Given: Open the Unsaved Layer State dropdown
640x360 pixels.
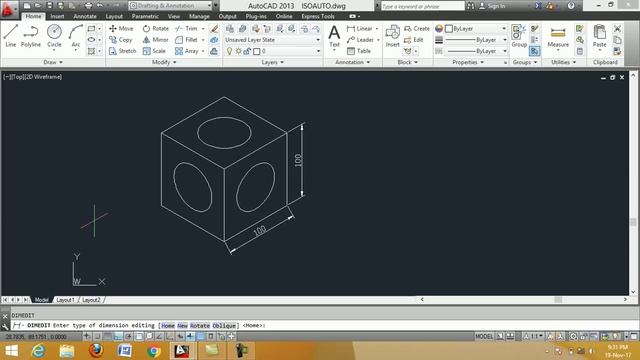Looking at the screenshot, I should point(272,40).
